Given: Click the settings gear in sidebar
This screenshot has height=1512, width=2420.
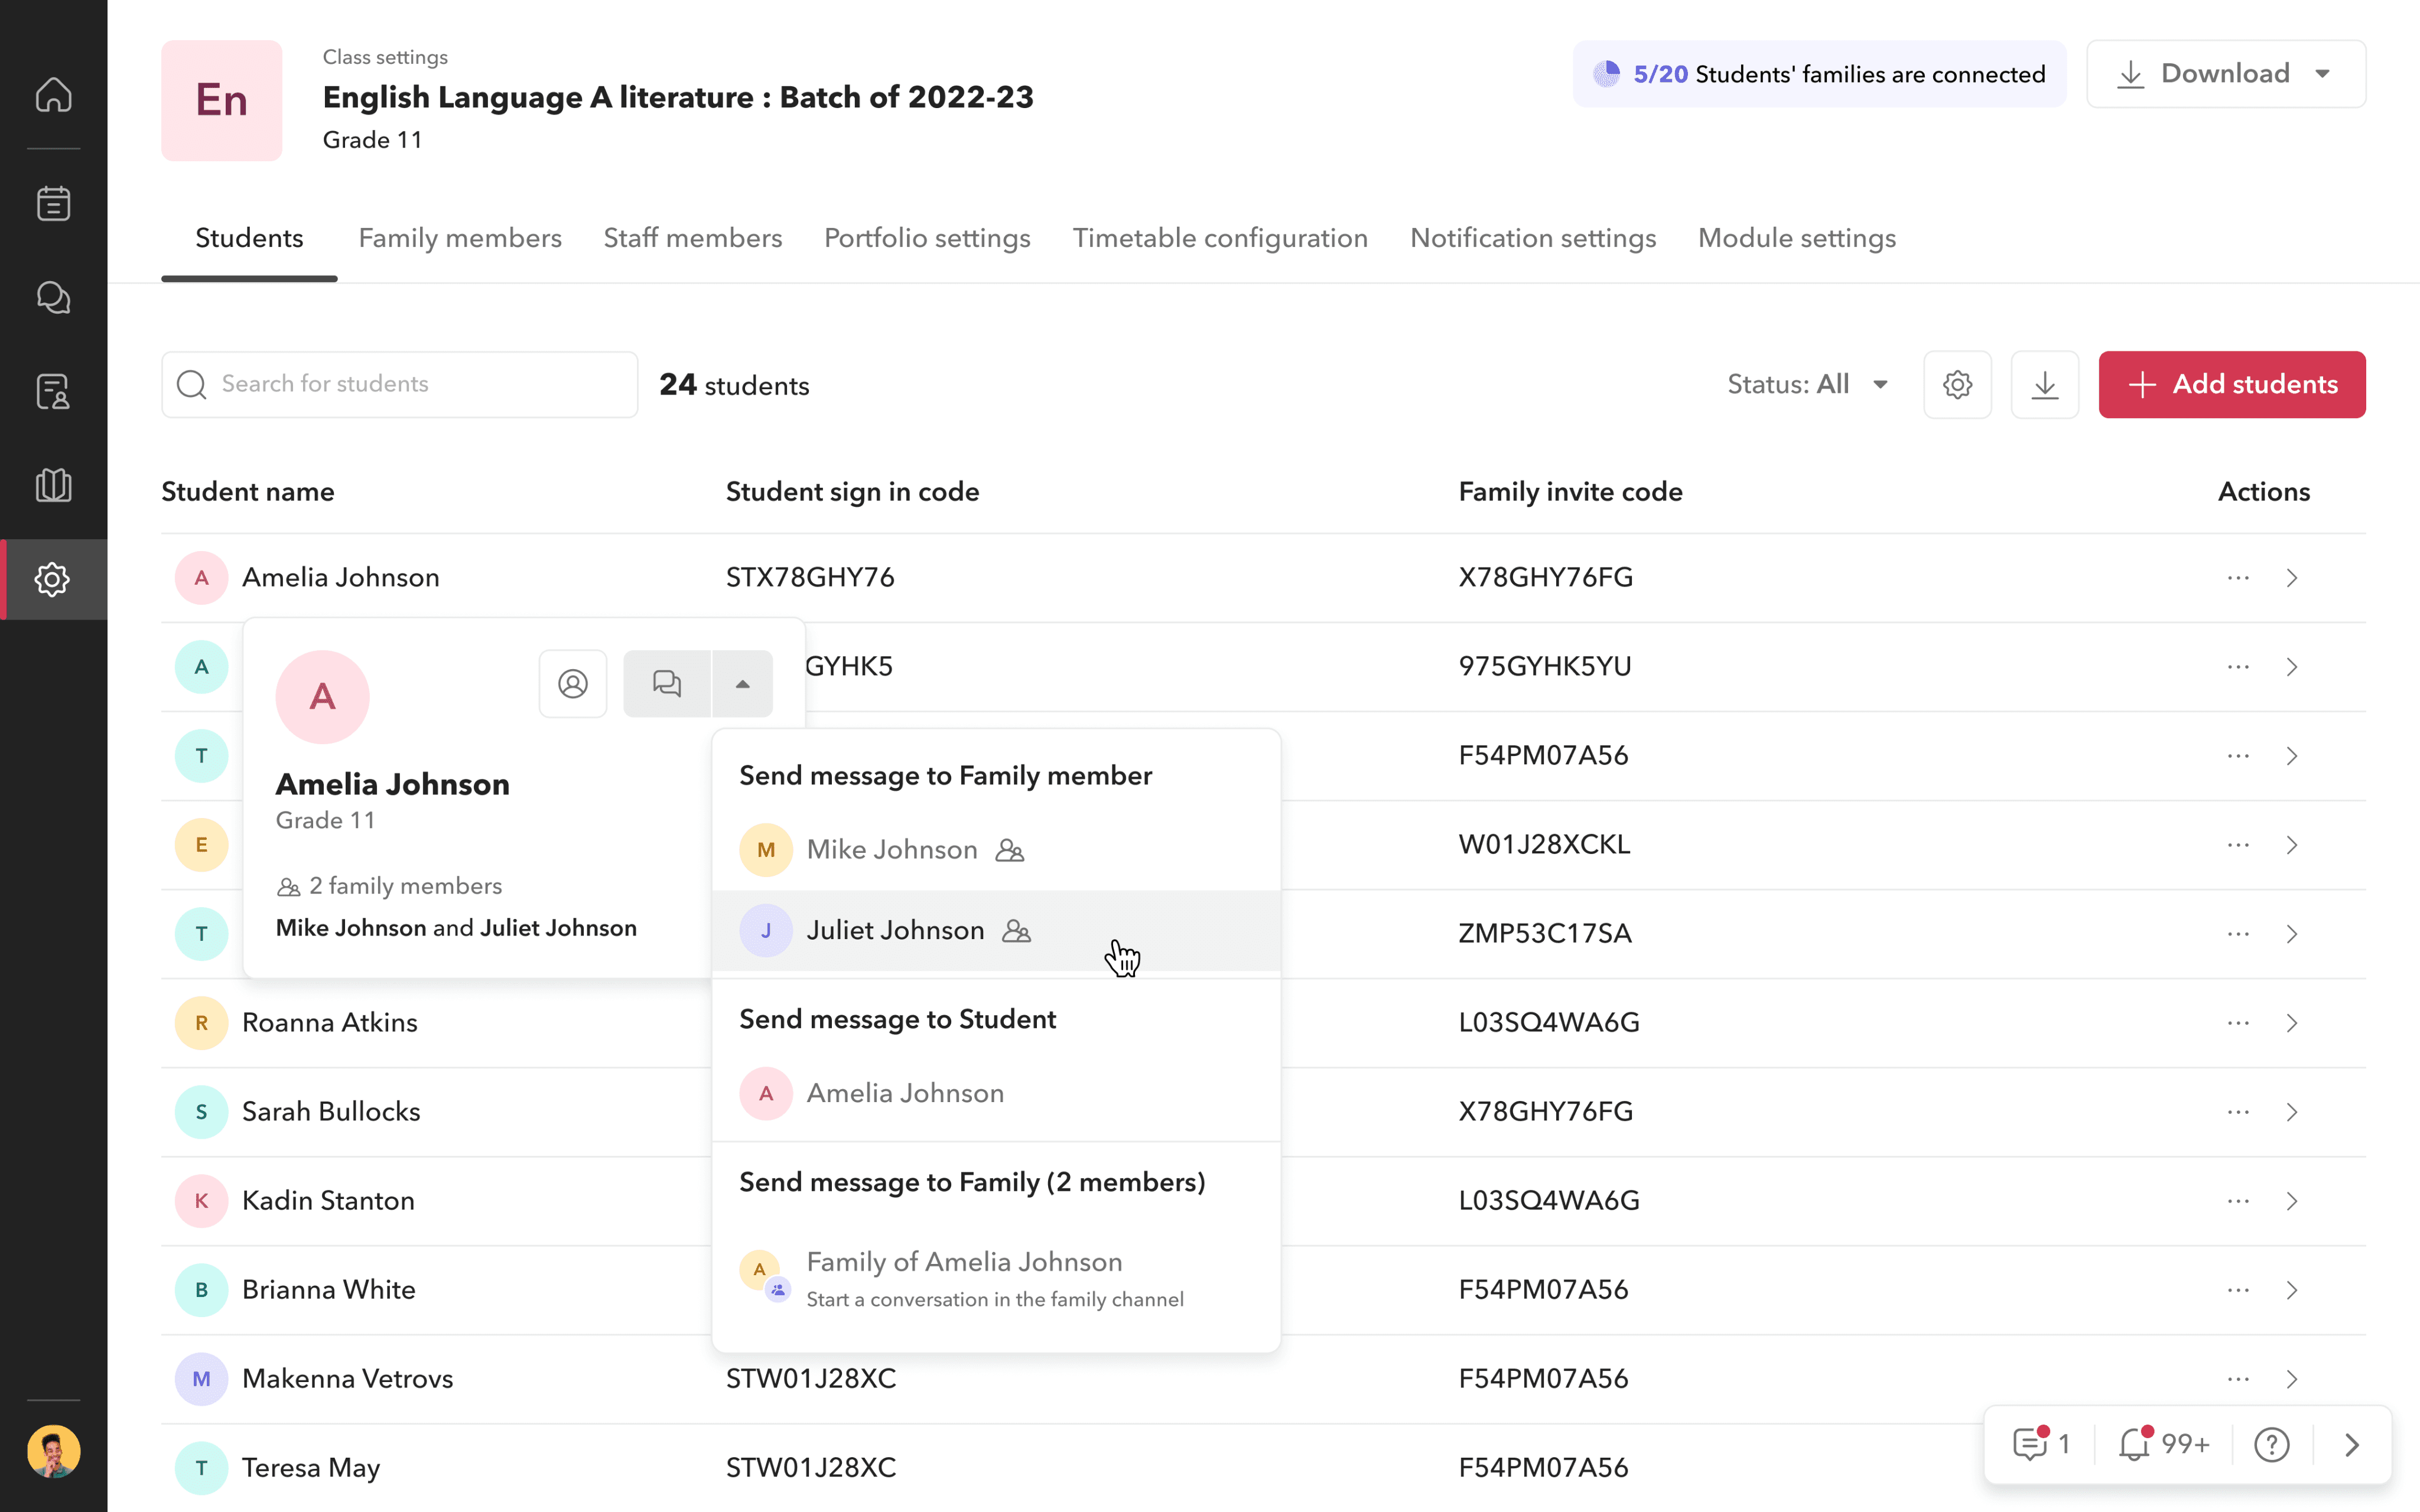Looking at the screenshot, I should [53, 579].
